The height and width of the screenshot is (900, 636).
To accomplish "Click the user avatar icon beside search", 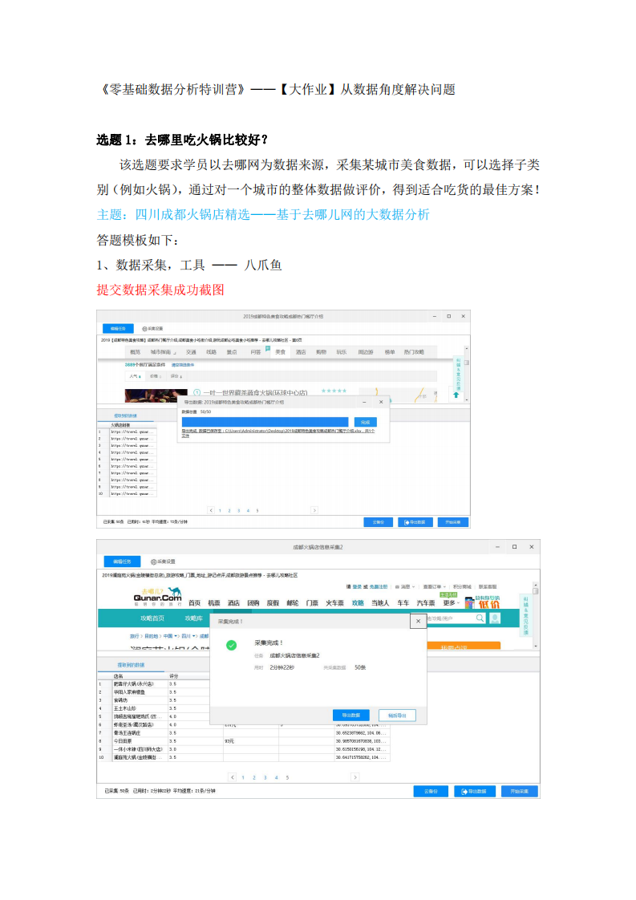I will click(x=495, y=618).
